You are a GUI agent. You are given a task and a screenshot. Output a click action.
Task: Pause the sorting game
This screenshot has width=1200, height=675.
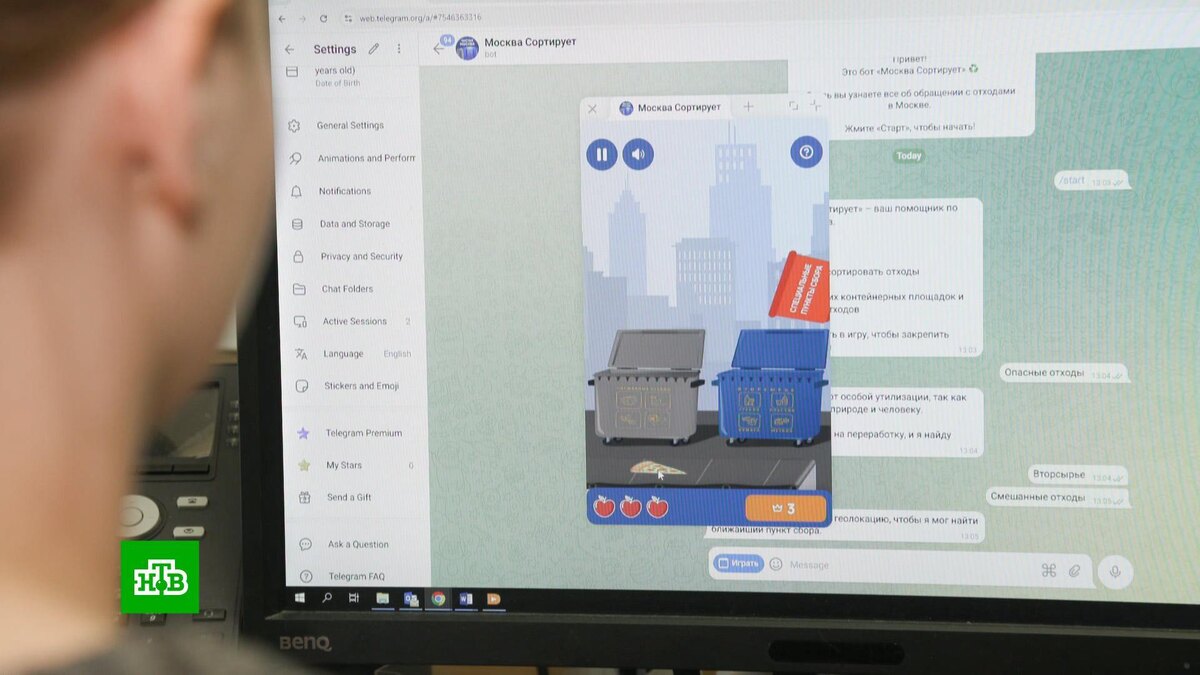[x=601, y=154]
